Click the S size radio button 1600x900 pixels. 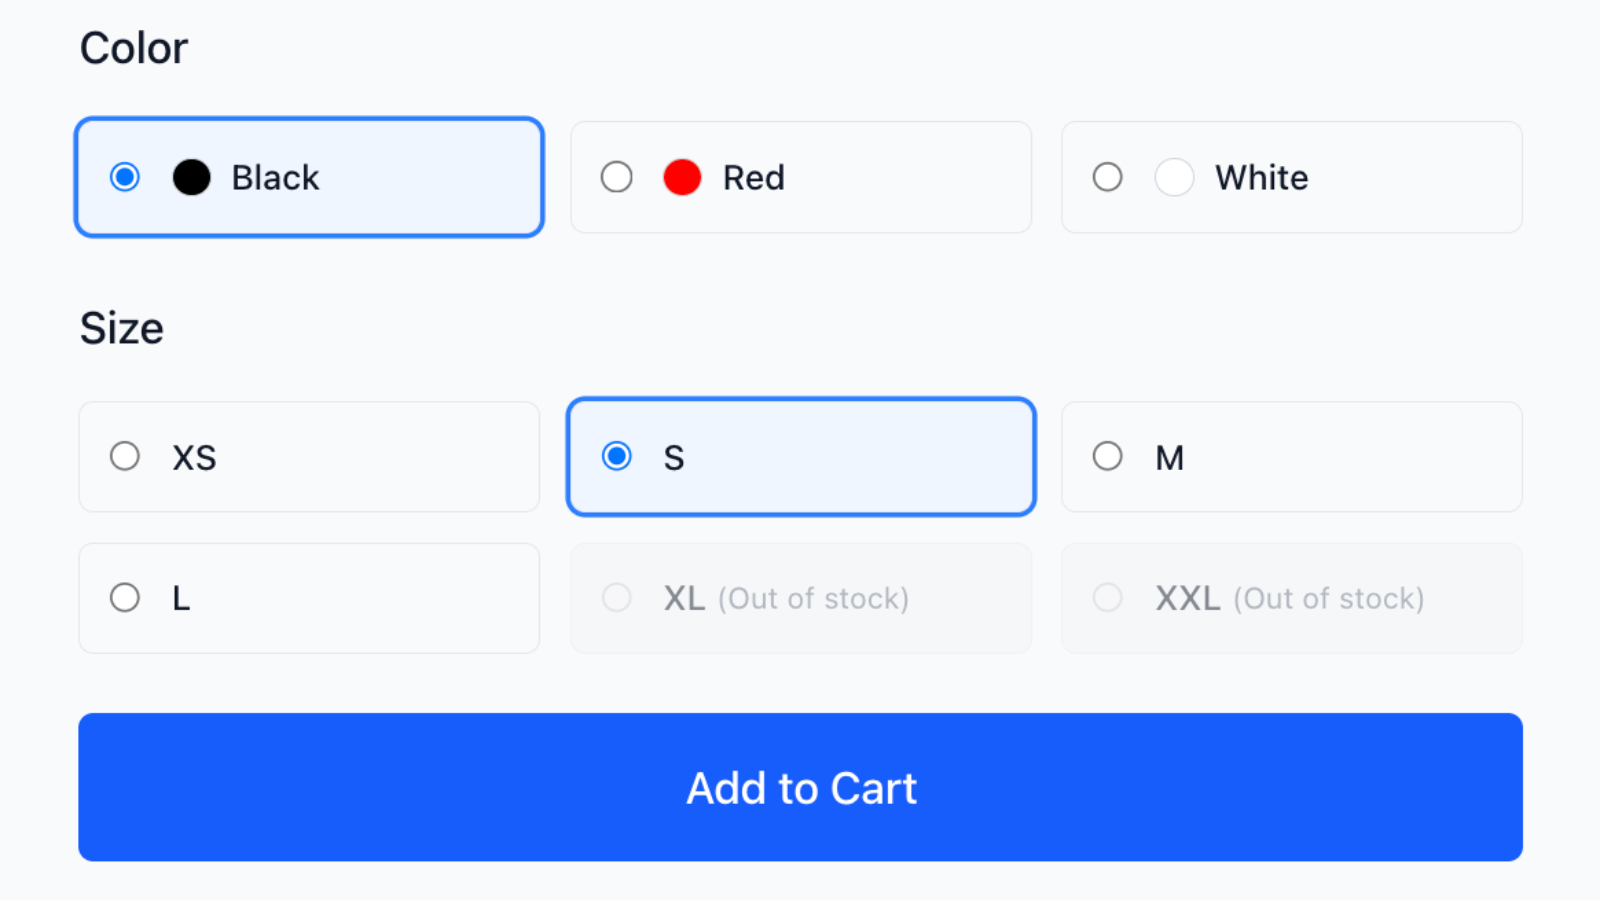click(x=617, y=457)
